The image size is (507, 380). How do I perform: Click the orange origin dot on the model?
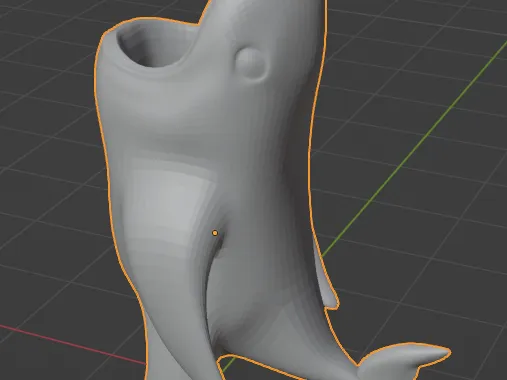pyautogui.click(x=215, y=233)
